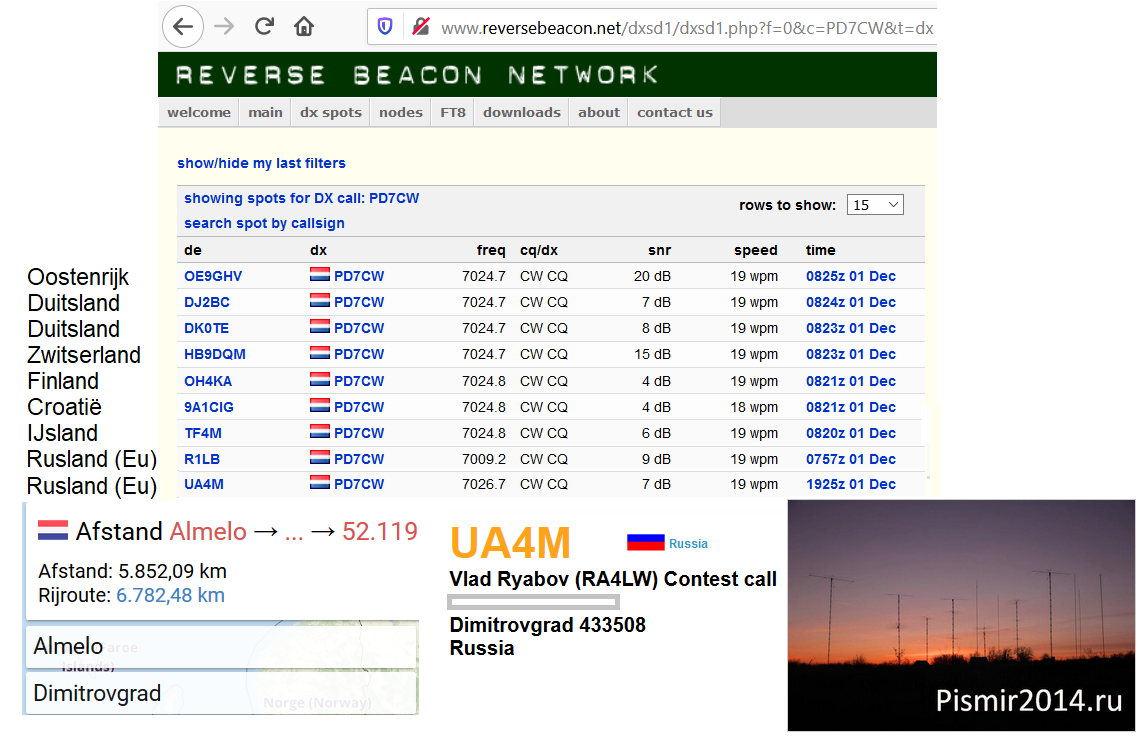Image resolution: width=1140 pixels, height=738 pixels.
Task: Click the browser back arrow button
Action: (x=182, y=27)
